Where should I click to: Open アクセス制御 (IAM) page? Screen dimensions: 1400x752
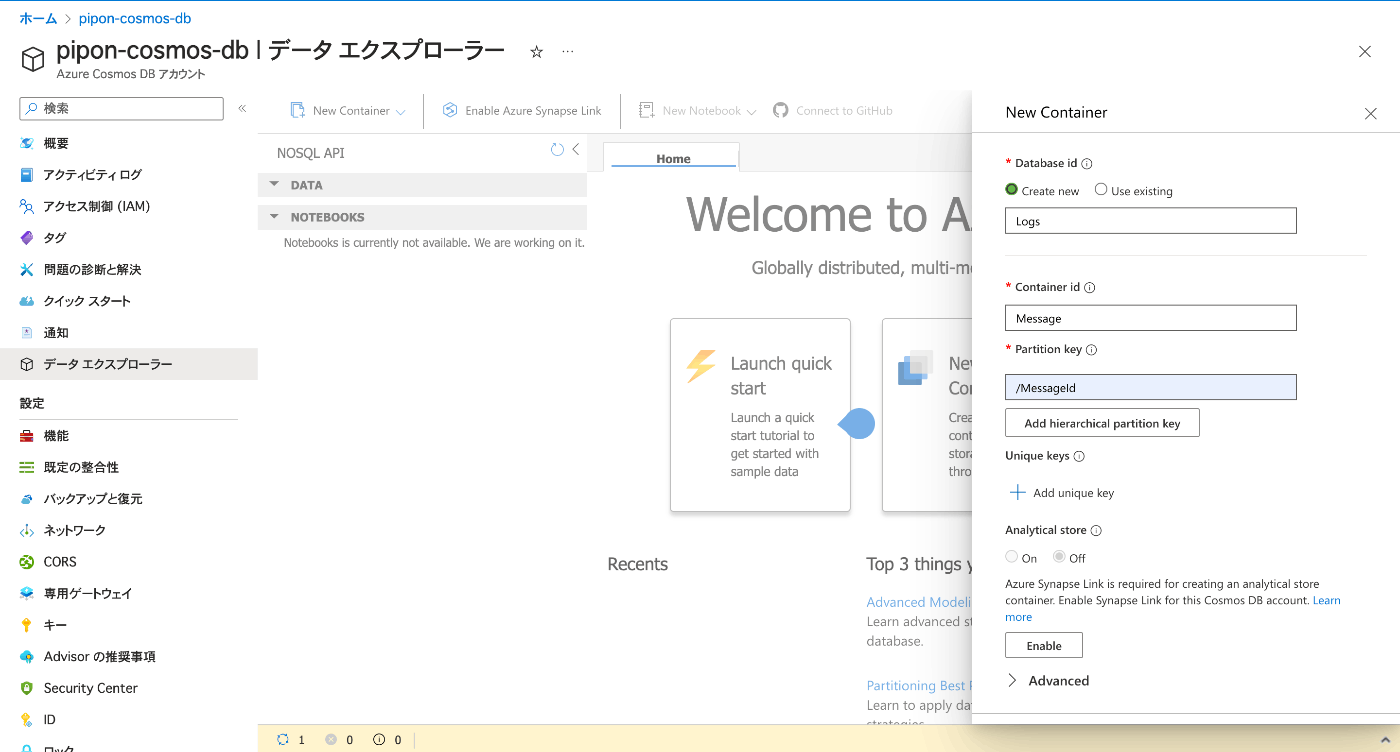(96, 206)
